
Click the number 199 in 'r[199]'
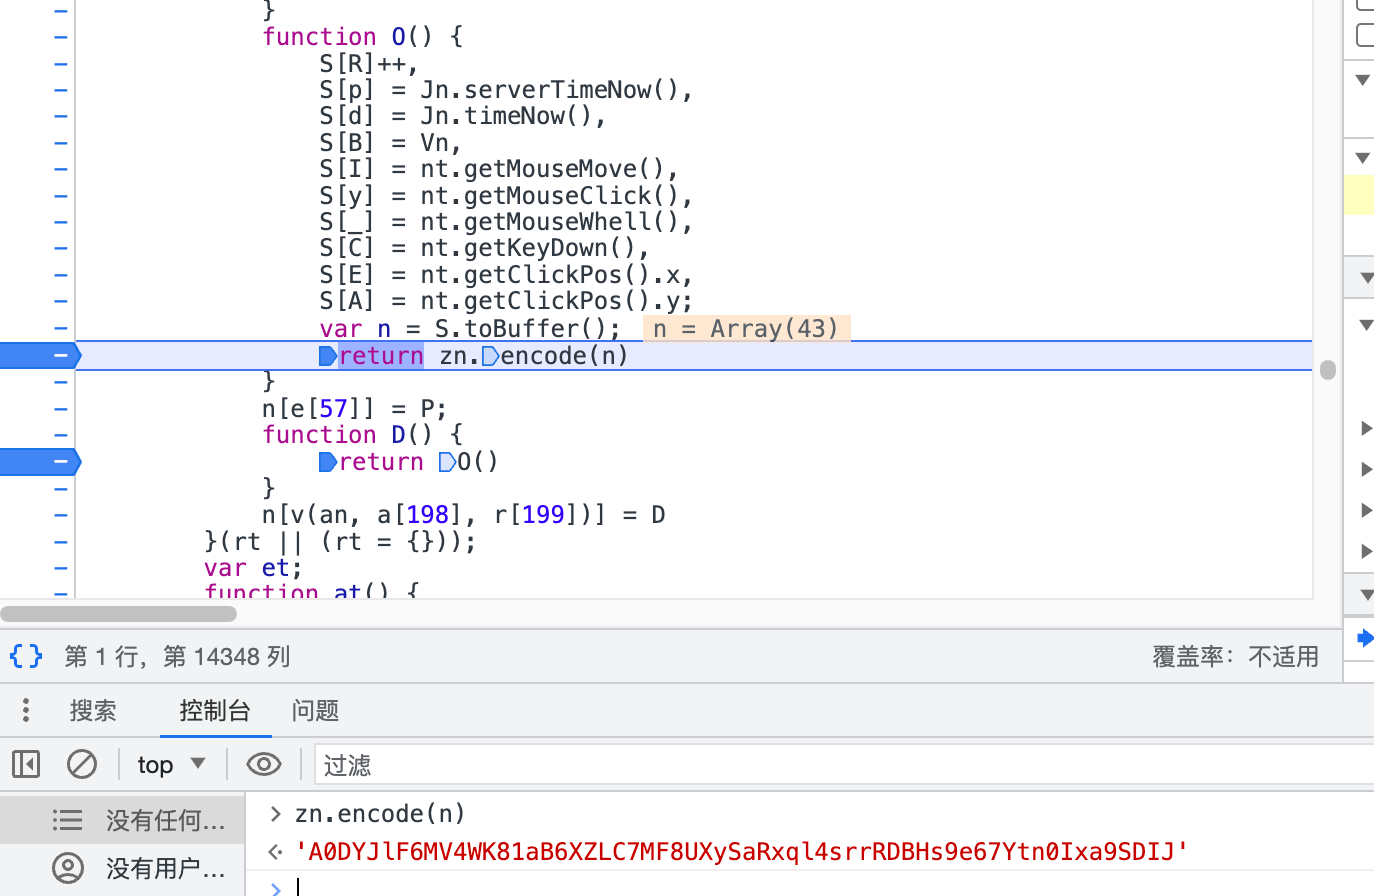(543, 514)
